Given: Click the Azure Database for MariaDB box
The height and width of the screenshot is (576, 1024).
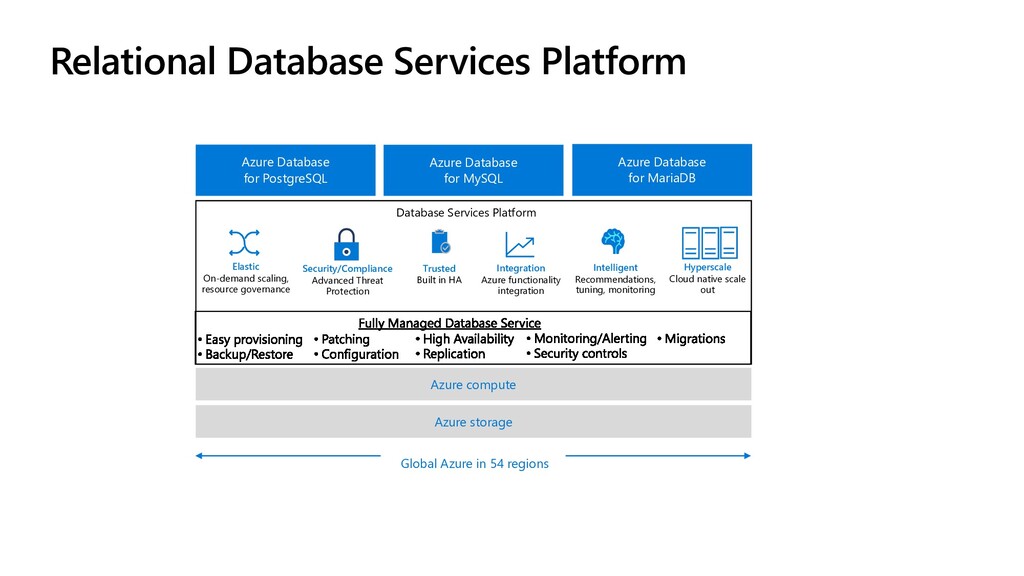Looking at the screenshot, I should (x=662, y=170).
